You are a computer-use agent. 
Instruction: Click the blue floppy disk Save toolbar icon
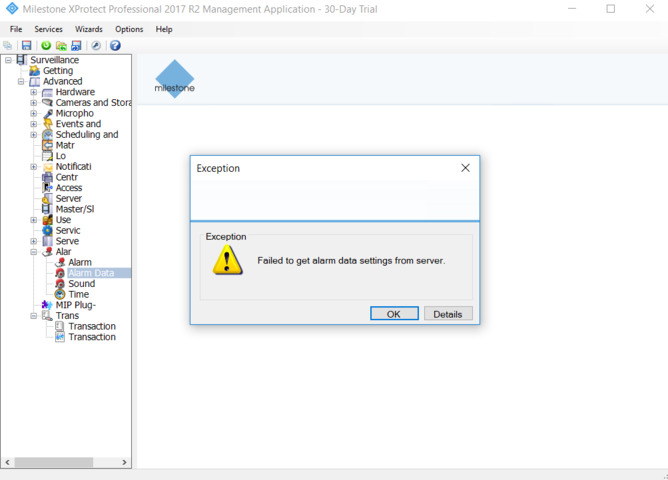[x=26, y=46]
